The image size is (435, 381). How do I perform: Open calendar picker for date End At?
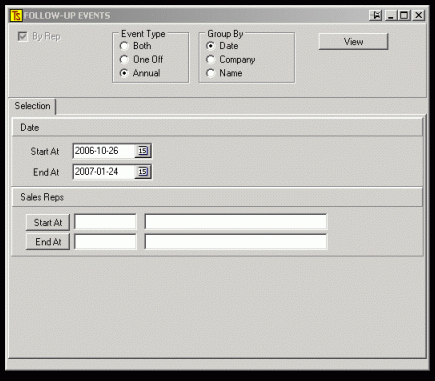(x=143, y=172)
